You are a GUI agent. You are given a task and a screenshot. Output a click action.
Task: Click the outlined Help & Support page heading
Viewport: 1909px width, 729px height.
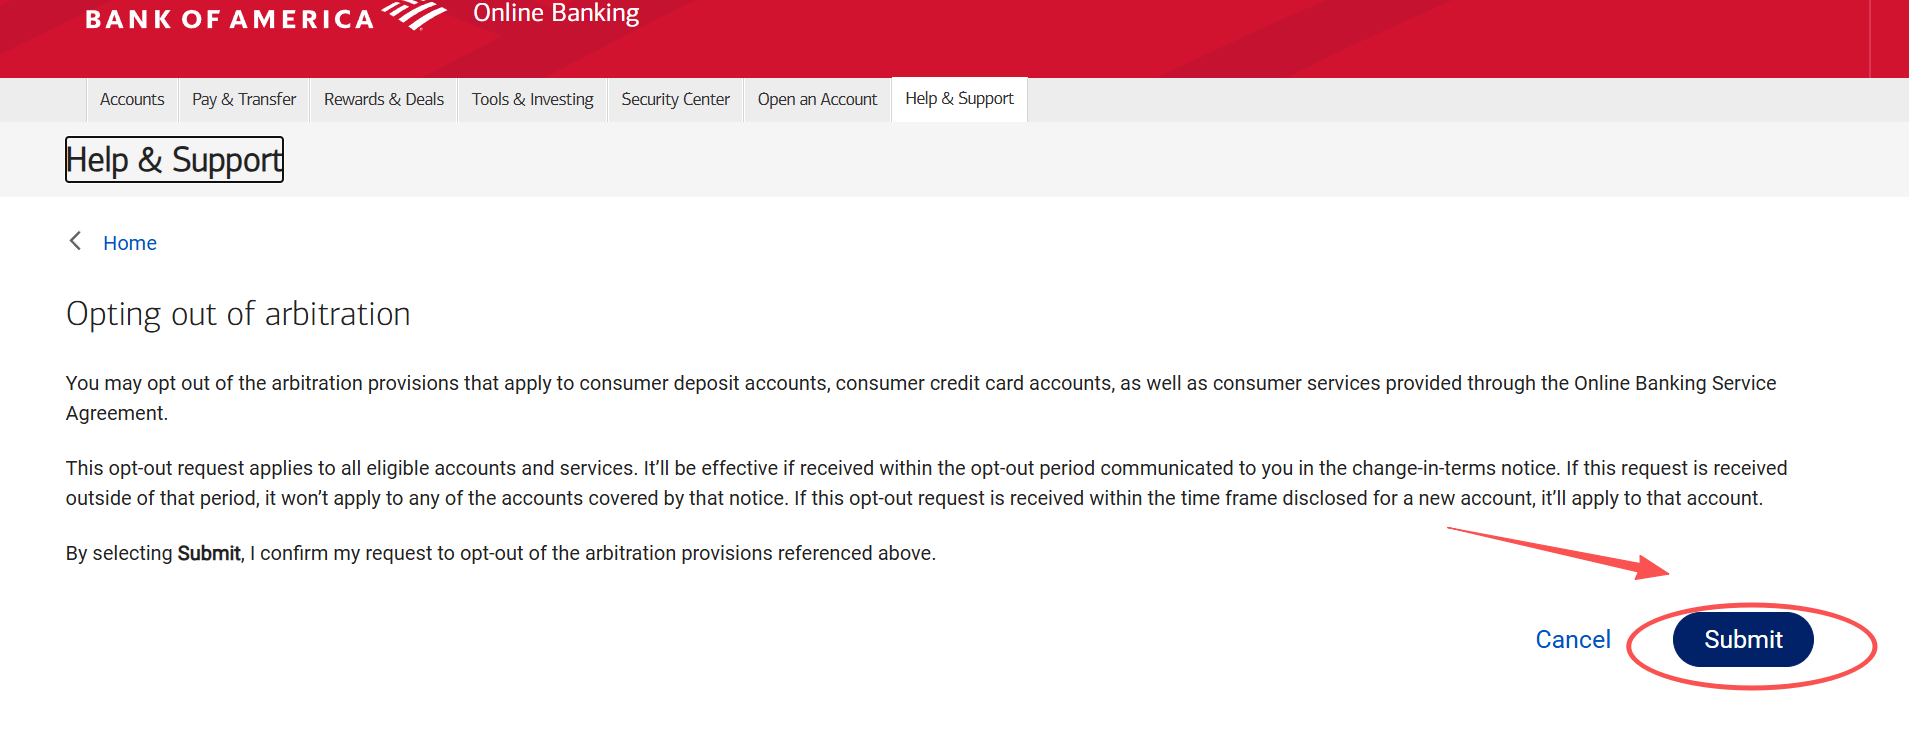pyautogui.click(x=174, y=160)
